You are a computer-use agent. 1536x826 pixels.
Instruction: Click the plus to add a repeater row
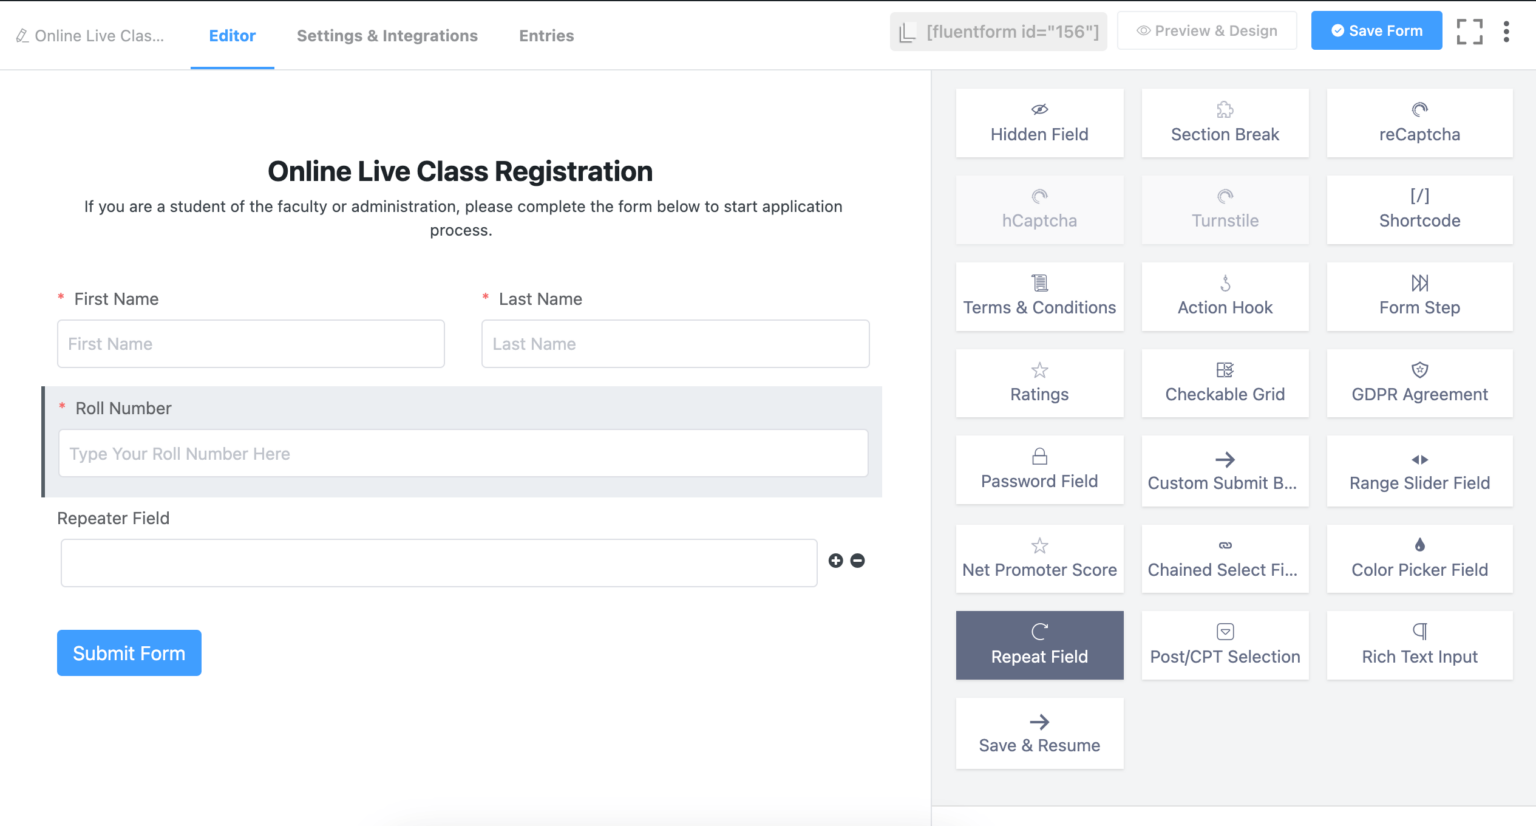pos(836,561)
